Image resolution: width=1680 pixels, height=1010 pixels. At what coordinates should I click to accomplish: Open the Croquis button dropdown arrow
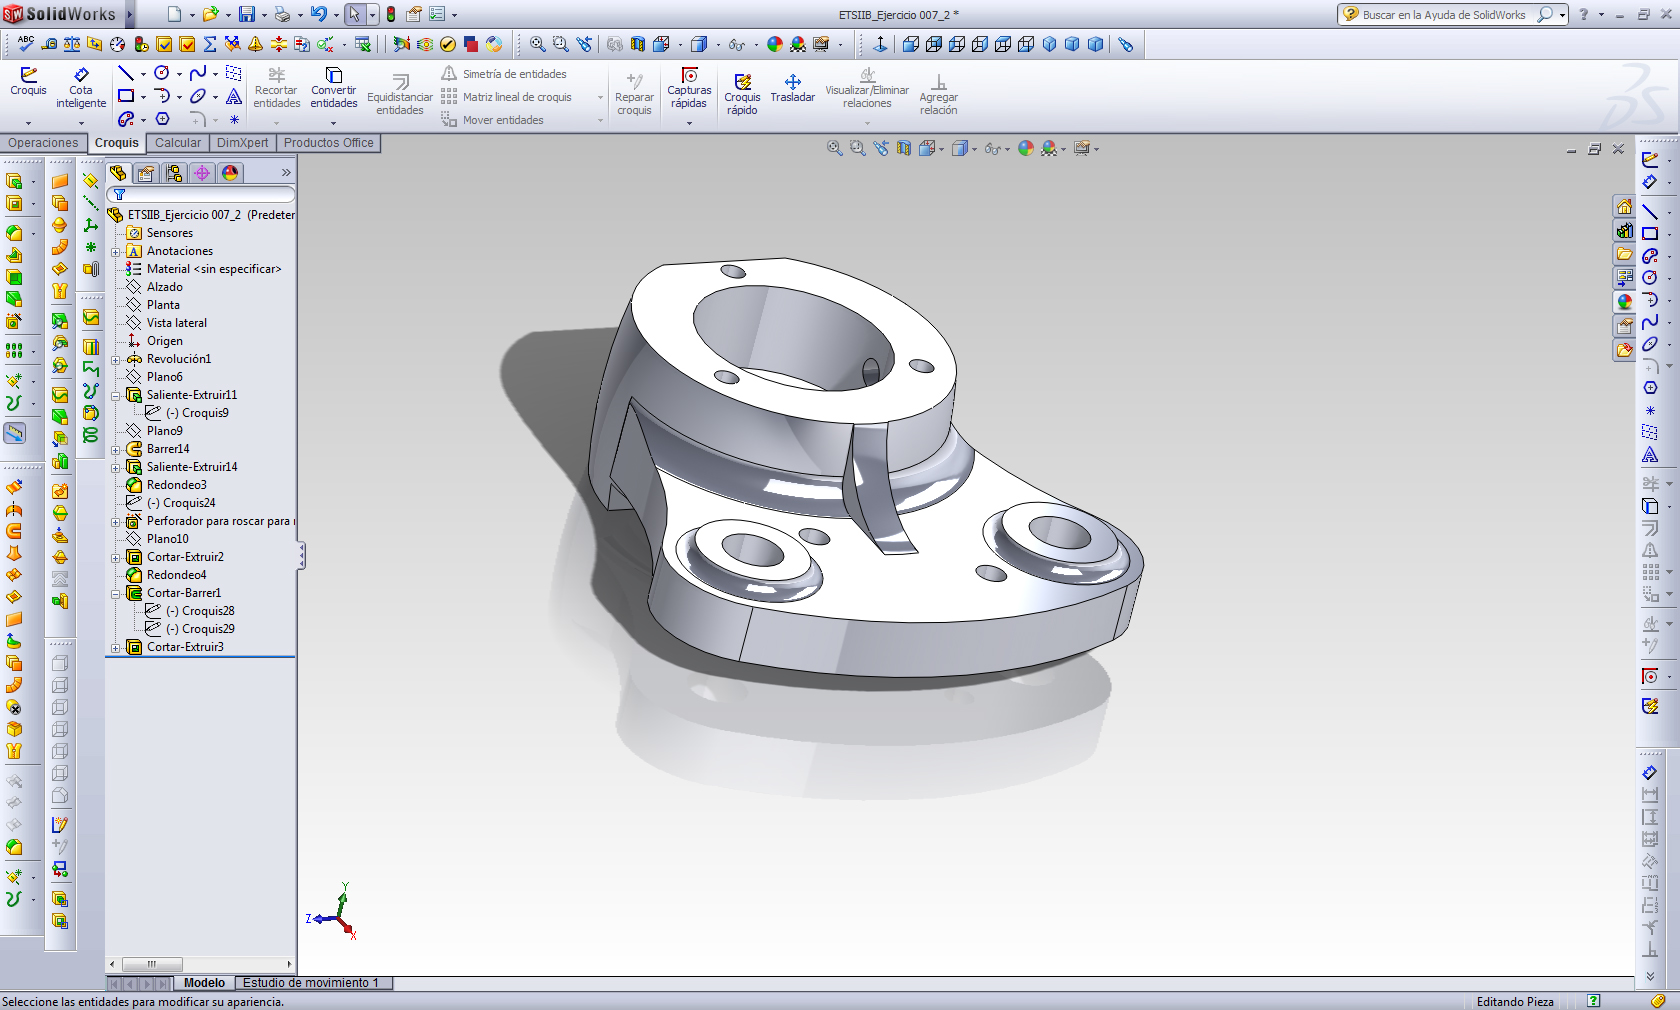coord(29,122)
